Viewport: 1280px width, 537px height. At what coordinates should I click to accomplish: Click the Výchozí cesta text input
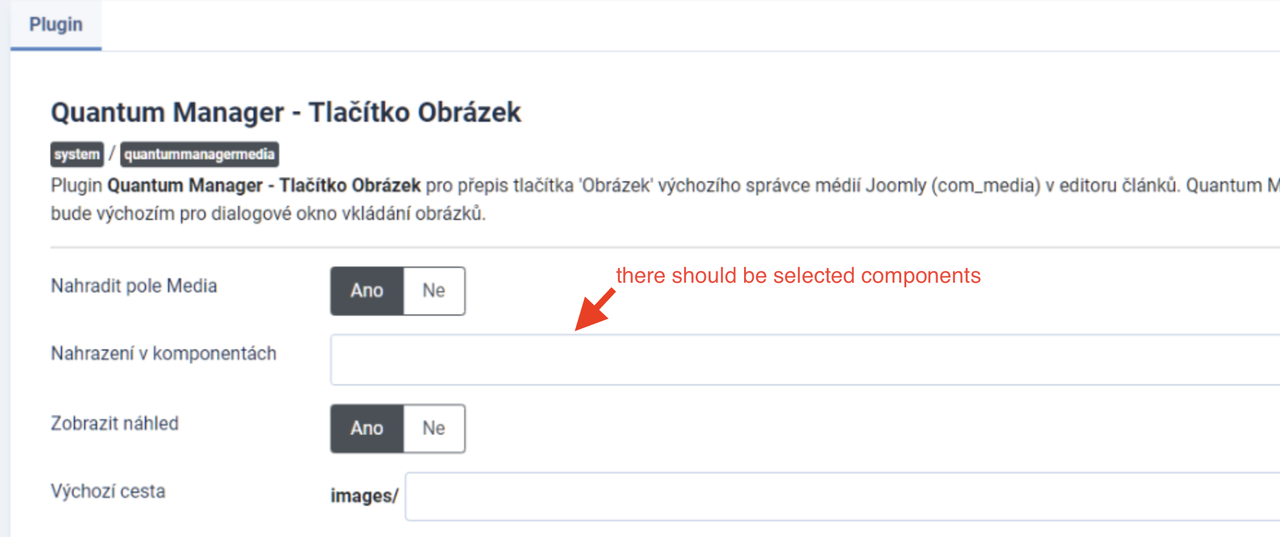click(840, 496)
